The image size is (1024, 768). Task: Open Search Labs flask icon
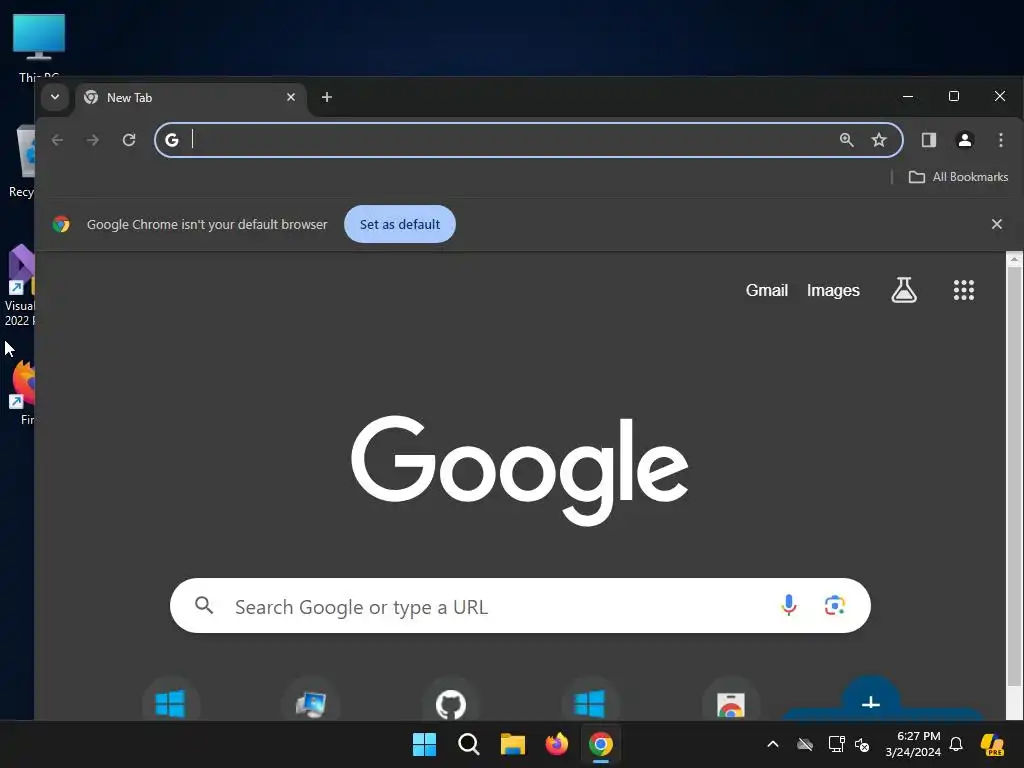pyautogui.click(x=904, y=290)
